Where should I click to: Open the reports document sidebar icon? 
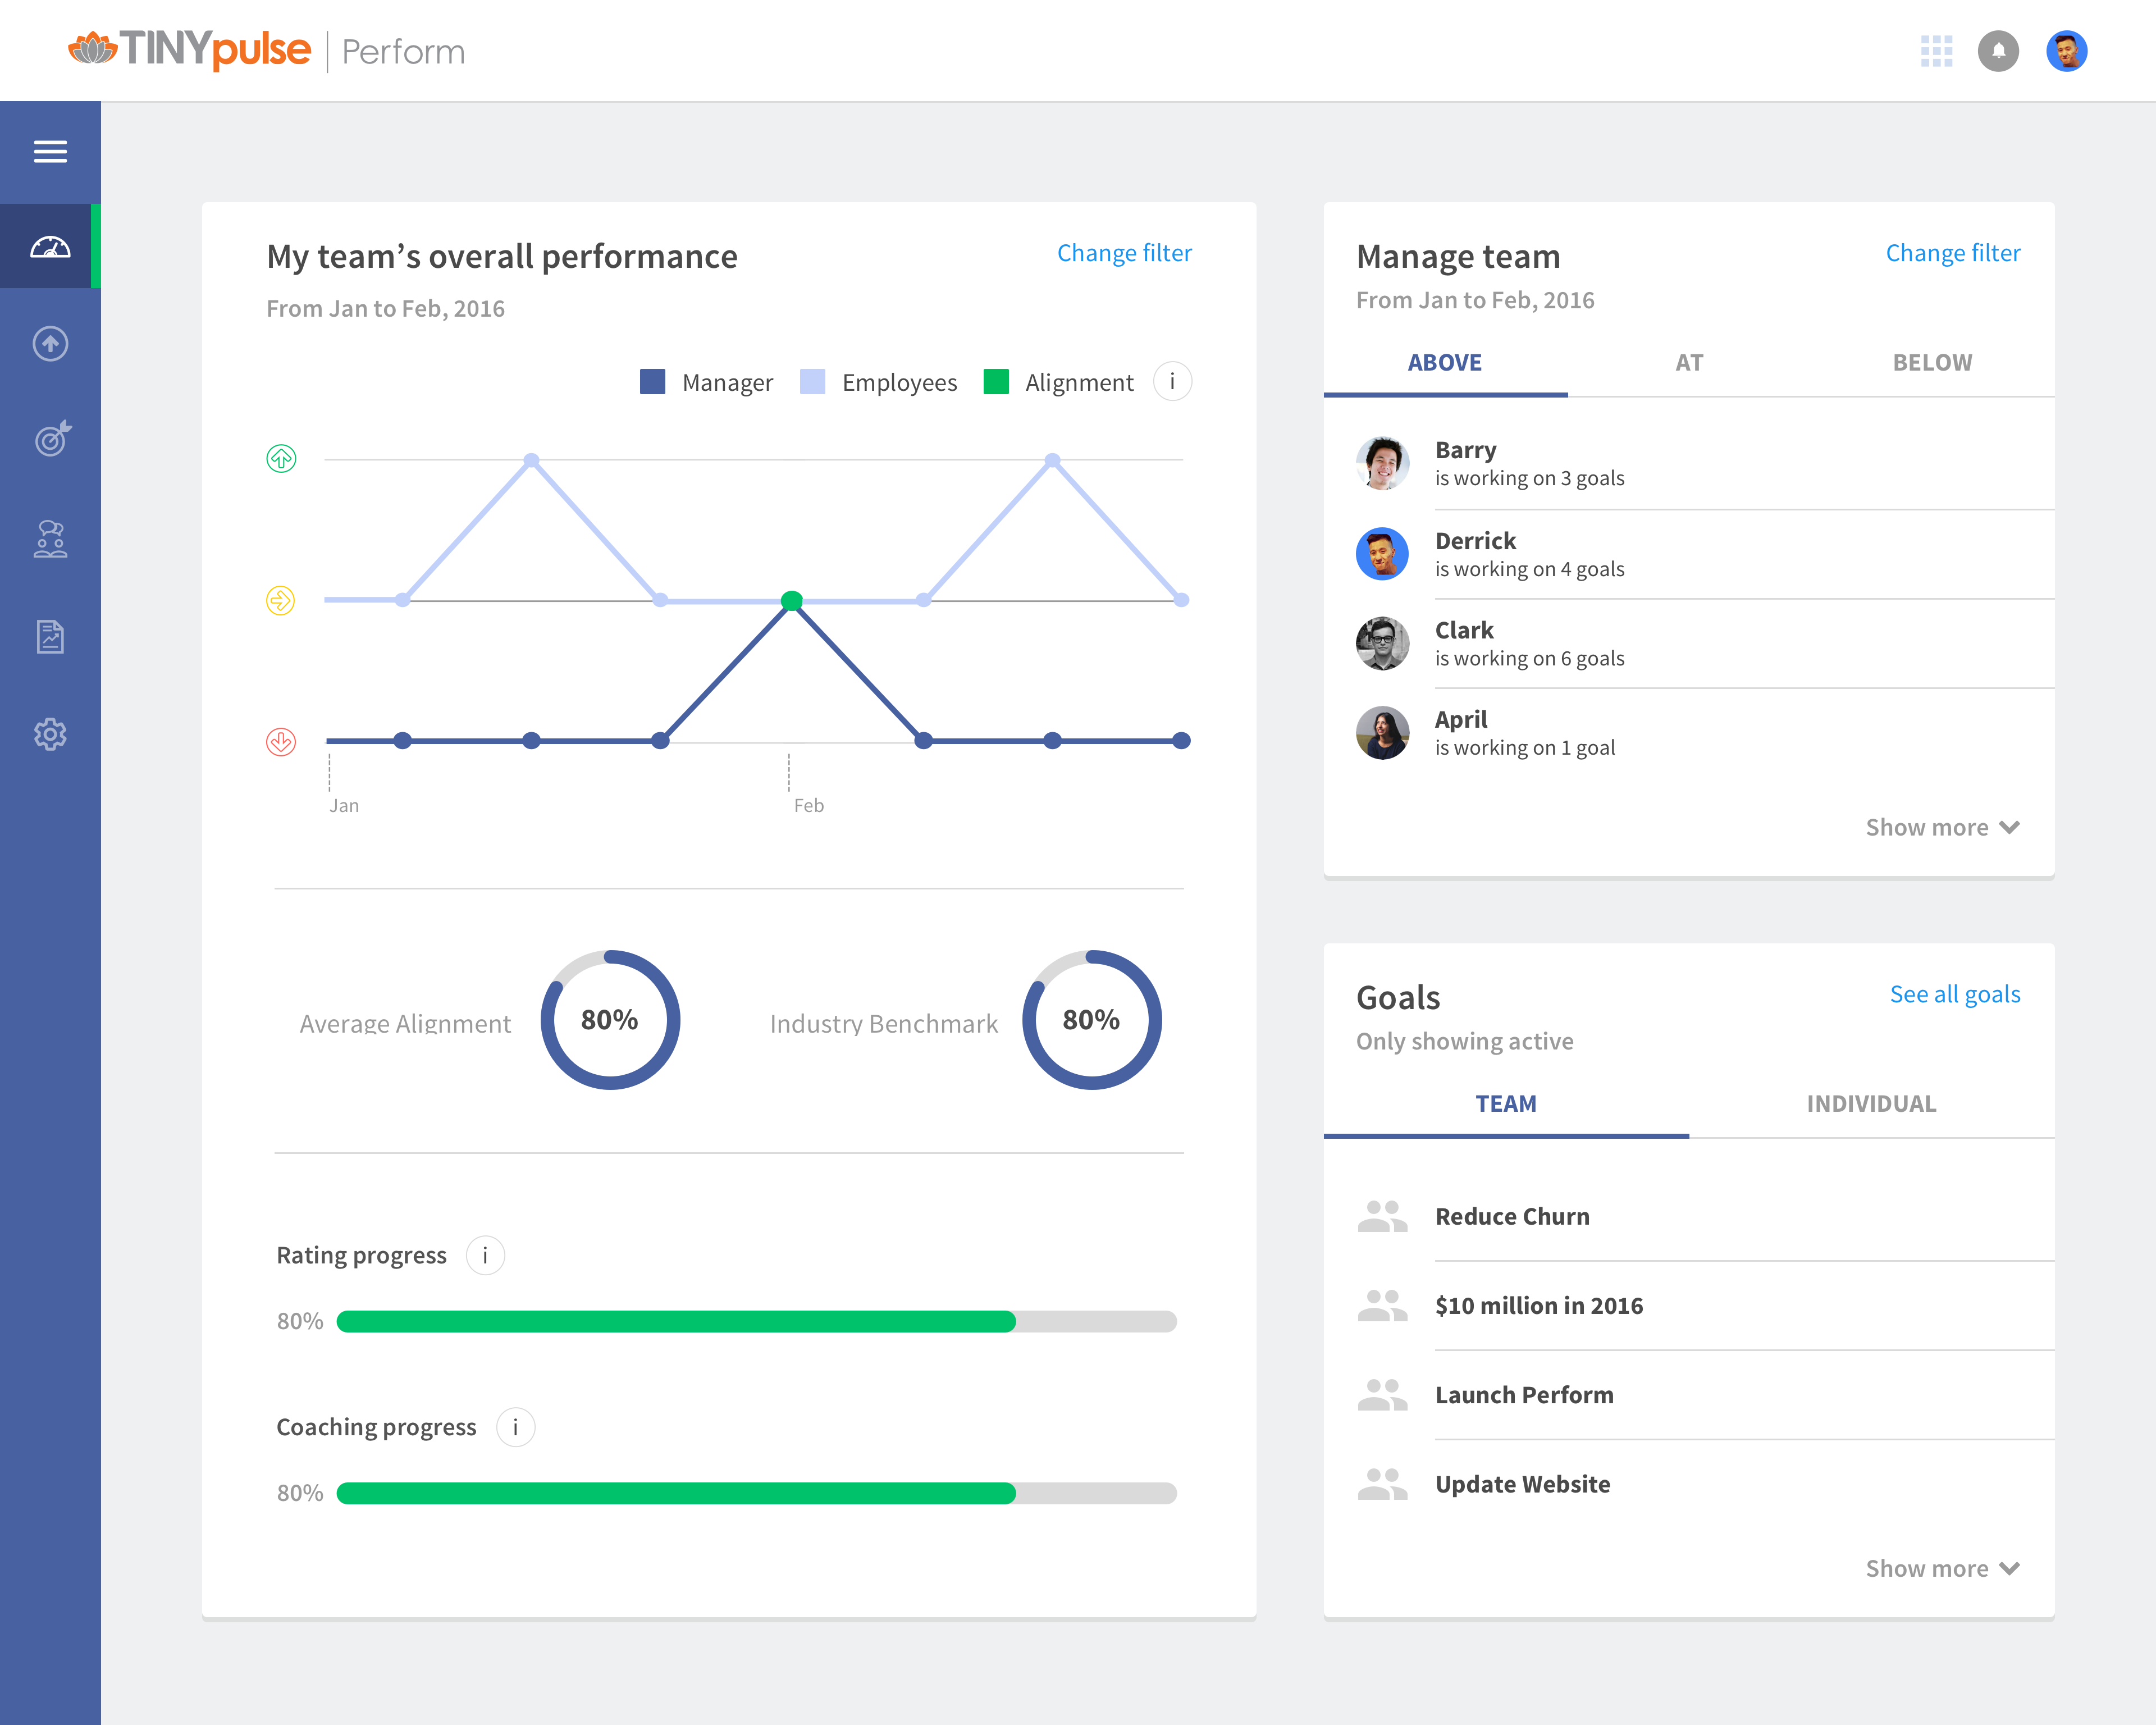[x=50, y=636]
